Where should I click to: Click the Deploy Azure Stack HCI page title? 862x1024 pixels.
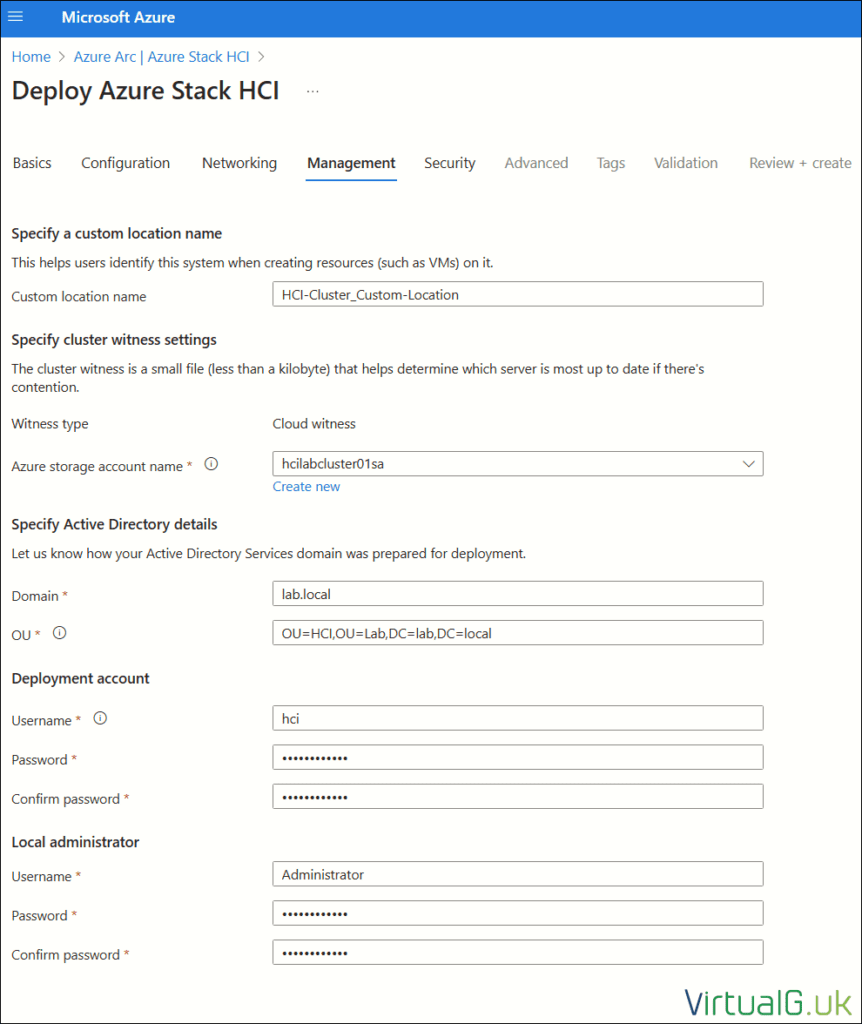point(146,91)
